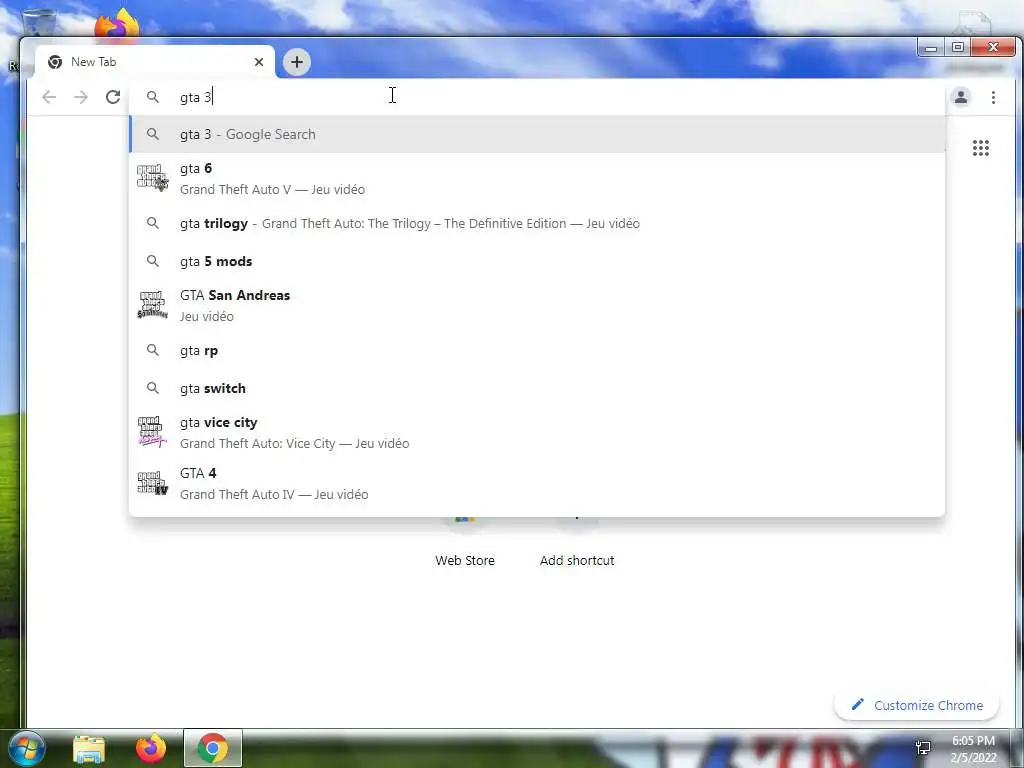The image size is (1024, 768).
Task: Open the Windows Start menu orb
Action: tap(27, 748)
